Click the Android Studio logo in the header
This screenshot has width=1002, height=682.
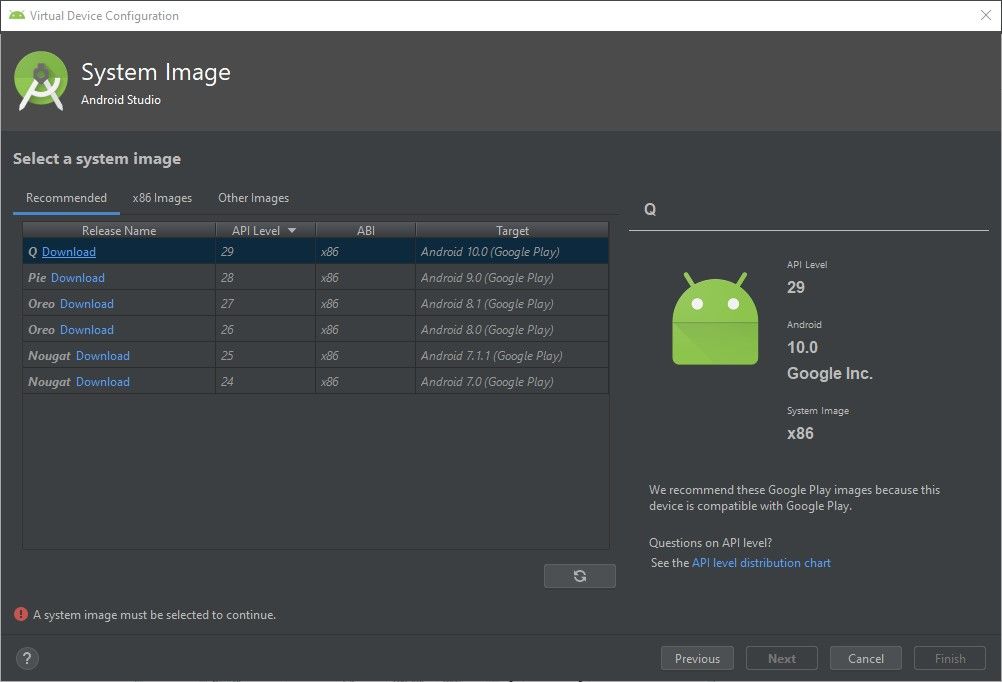pos(40,80)
